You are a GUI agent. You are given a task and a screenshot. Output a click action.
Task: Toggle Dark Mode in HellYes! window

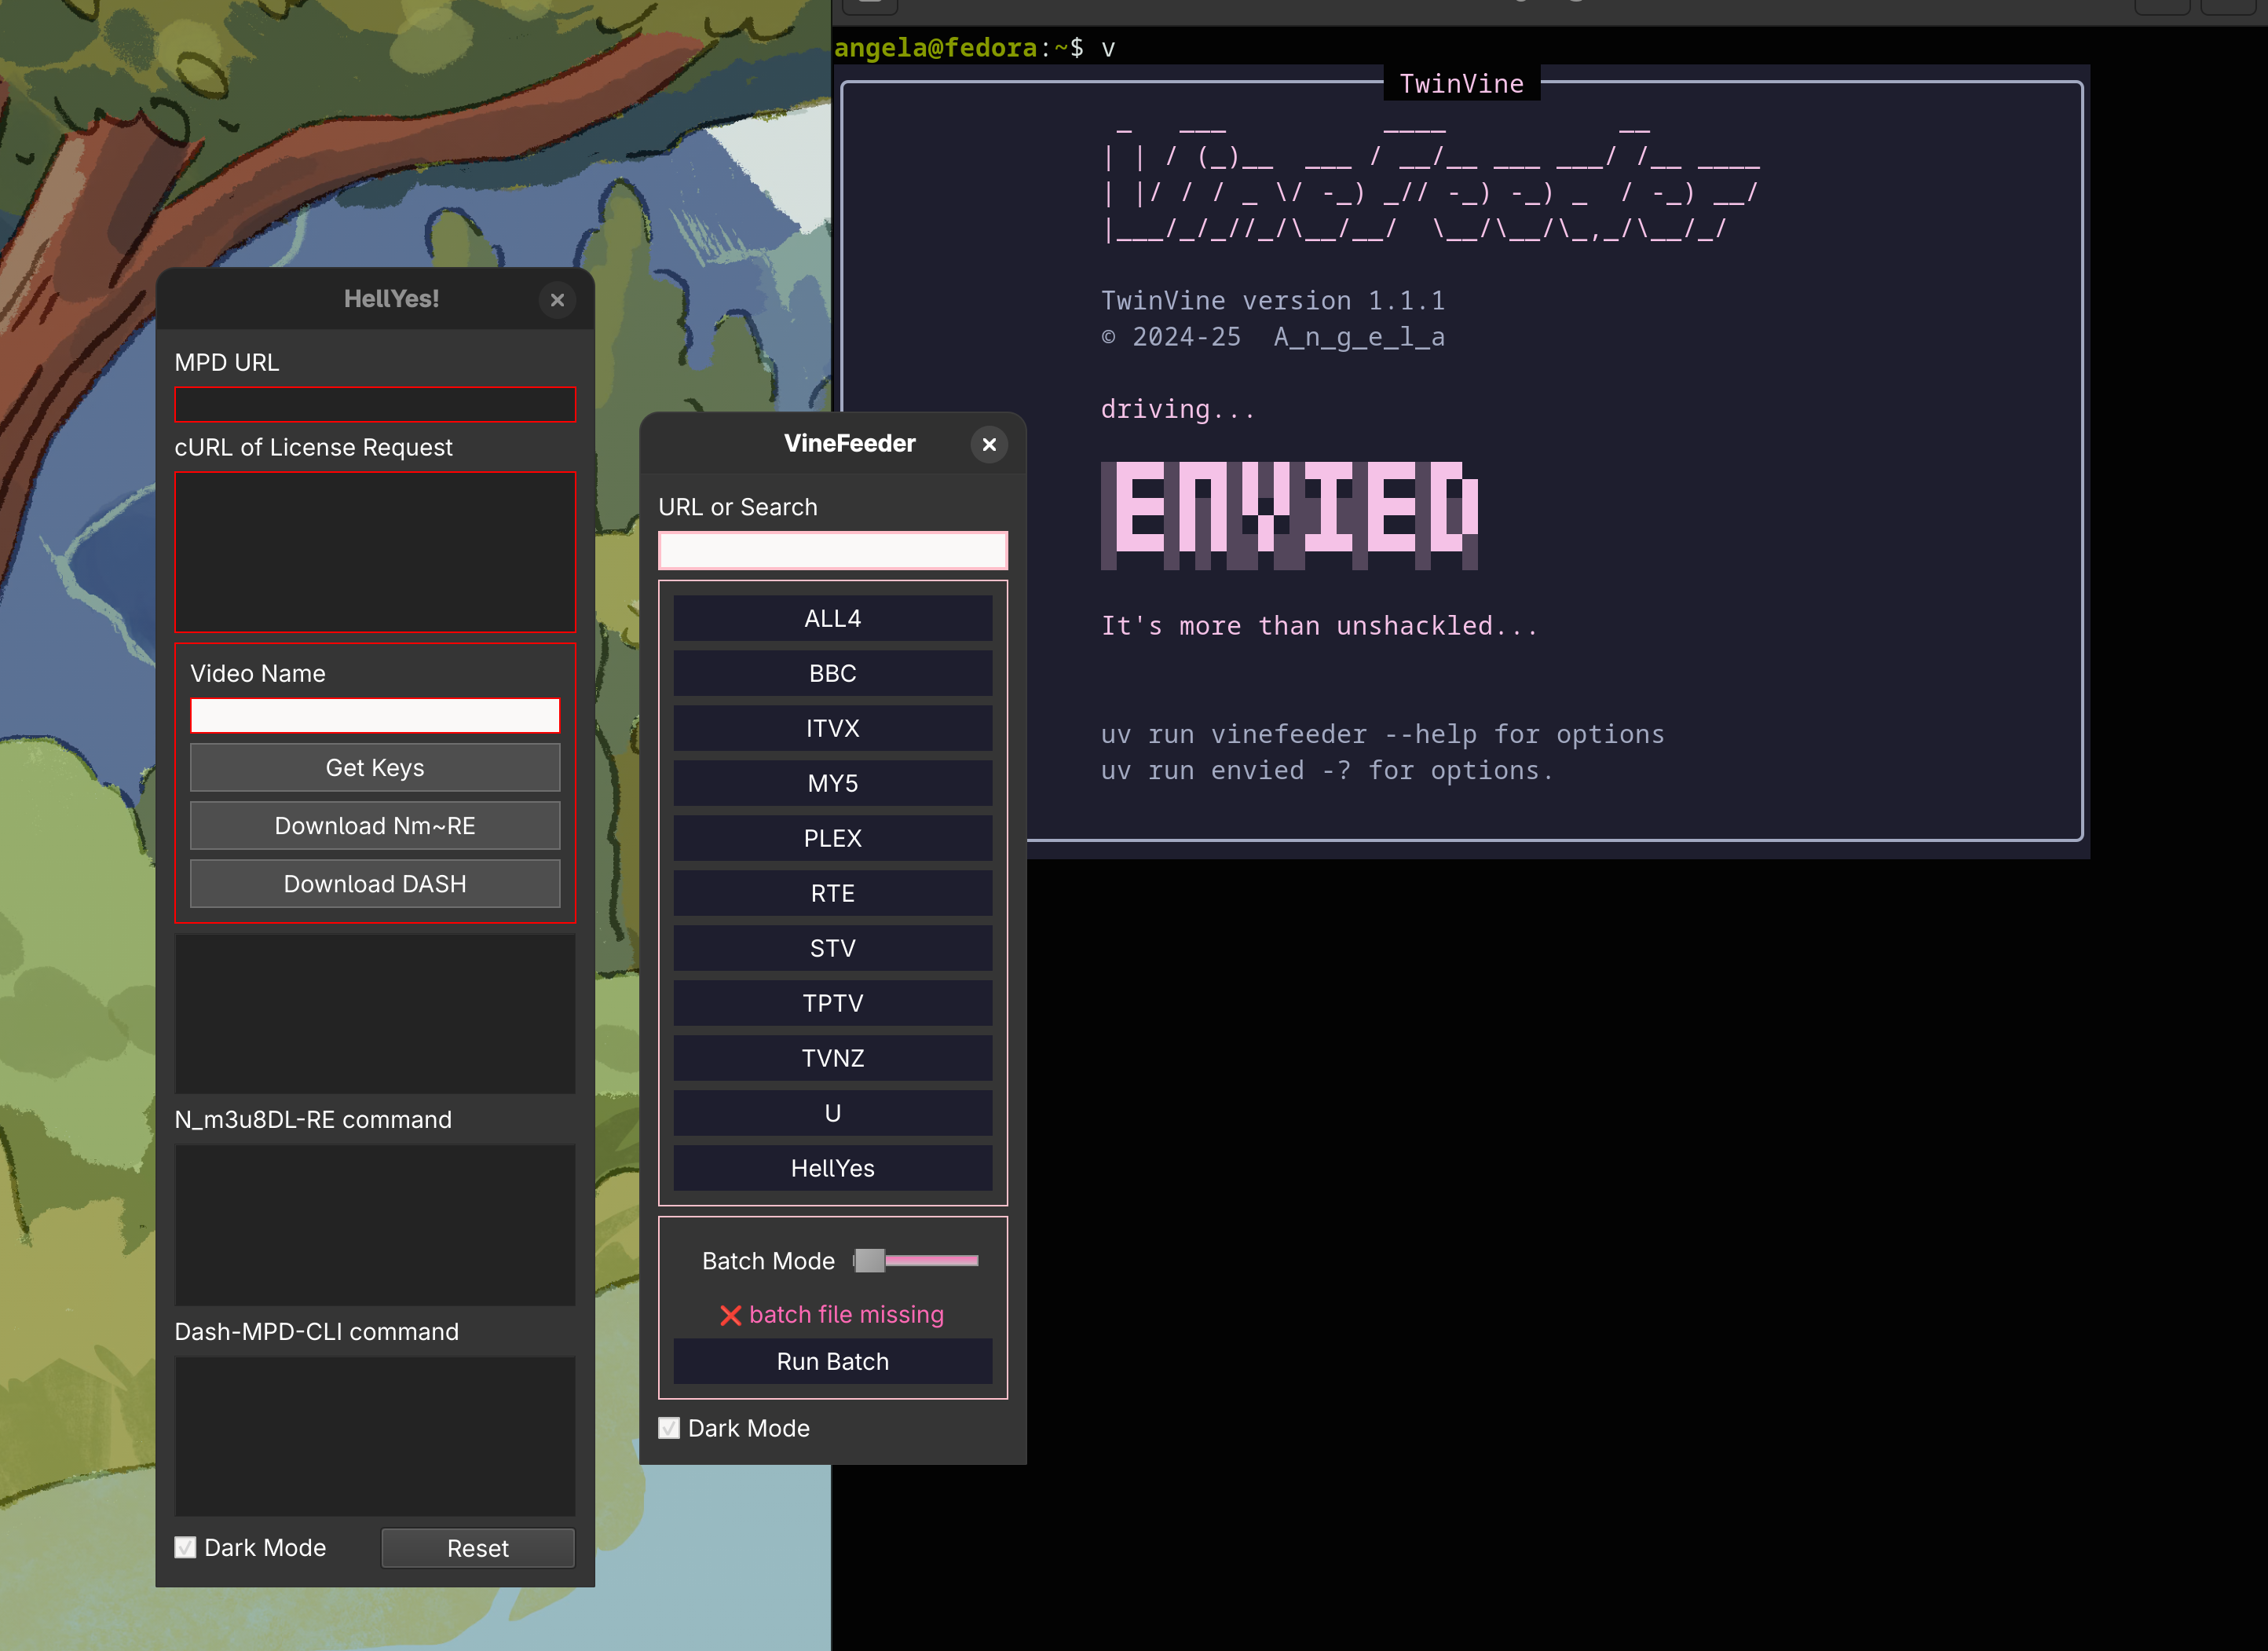pos(186,1547)
